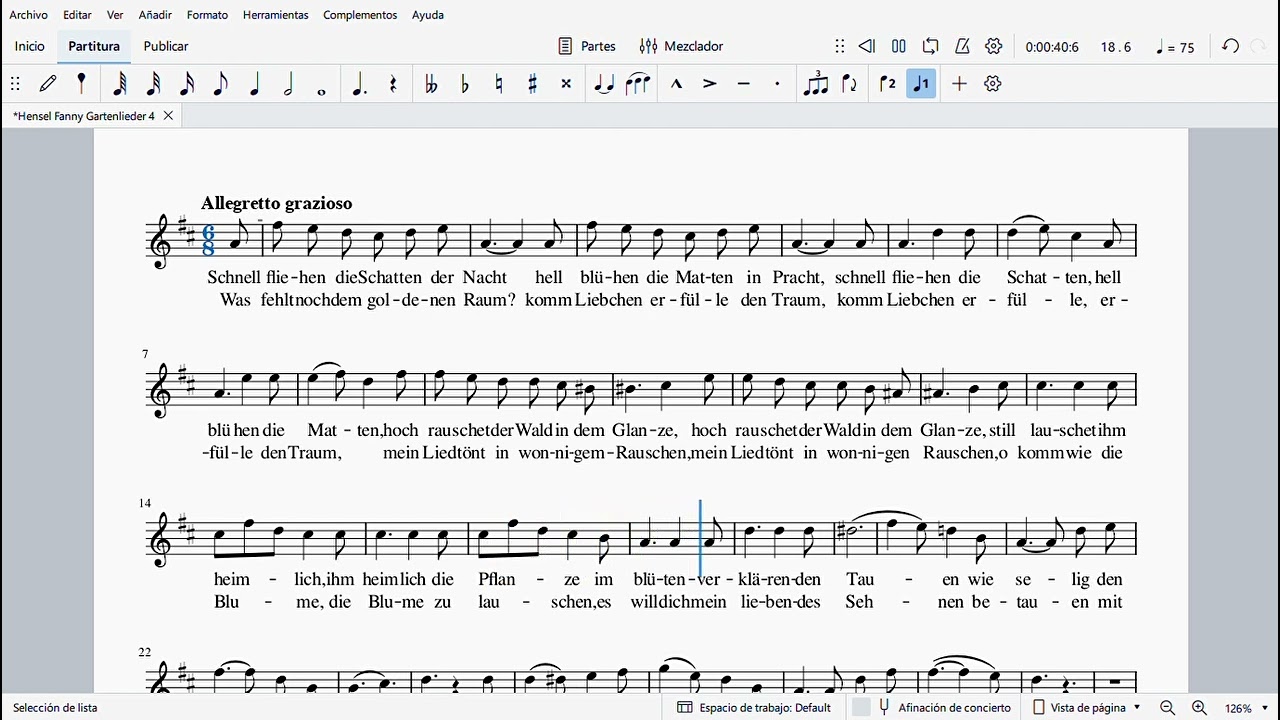Open the Vista de página dropdown

[x=1086, y=707]
